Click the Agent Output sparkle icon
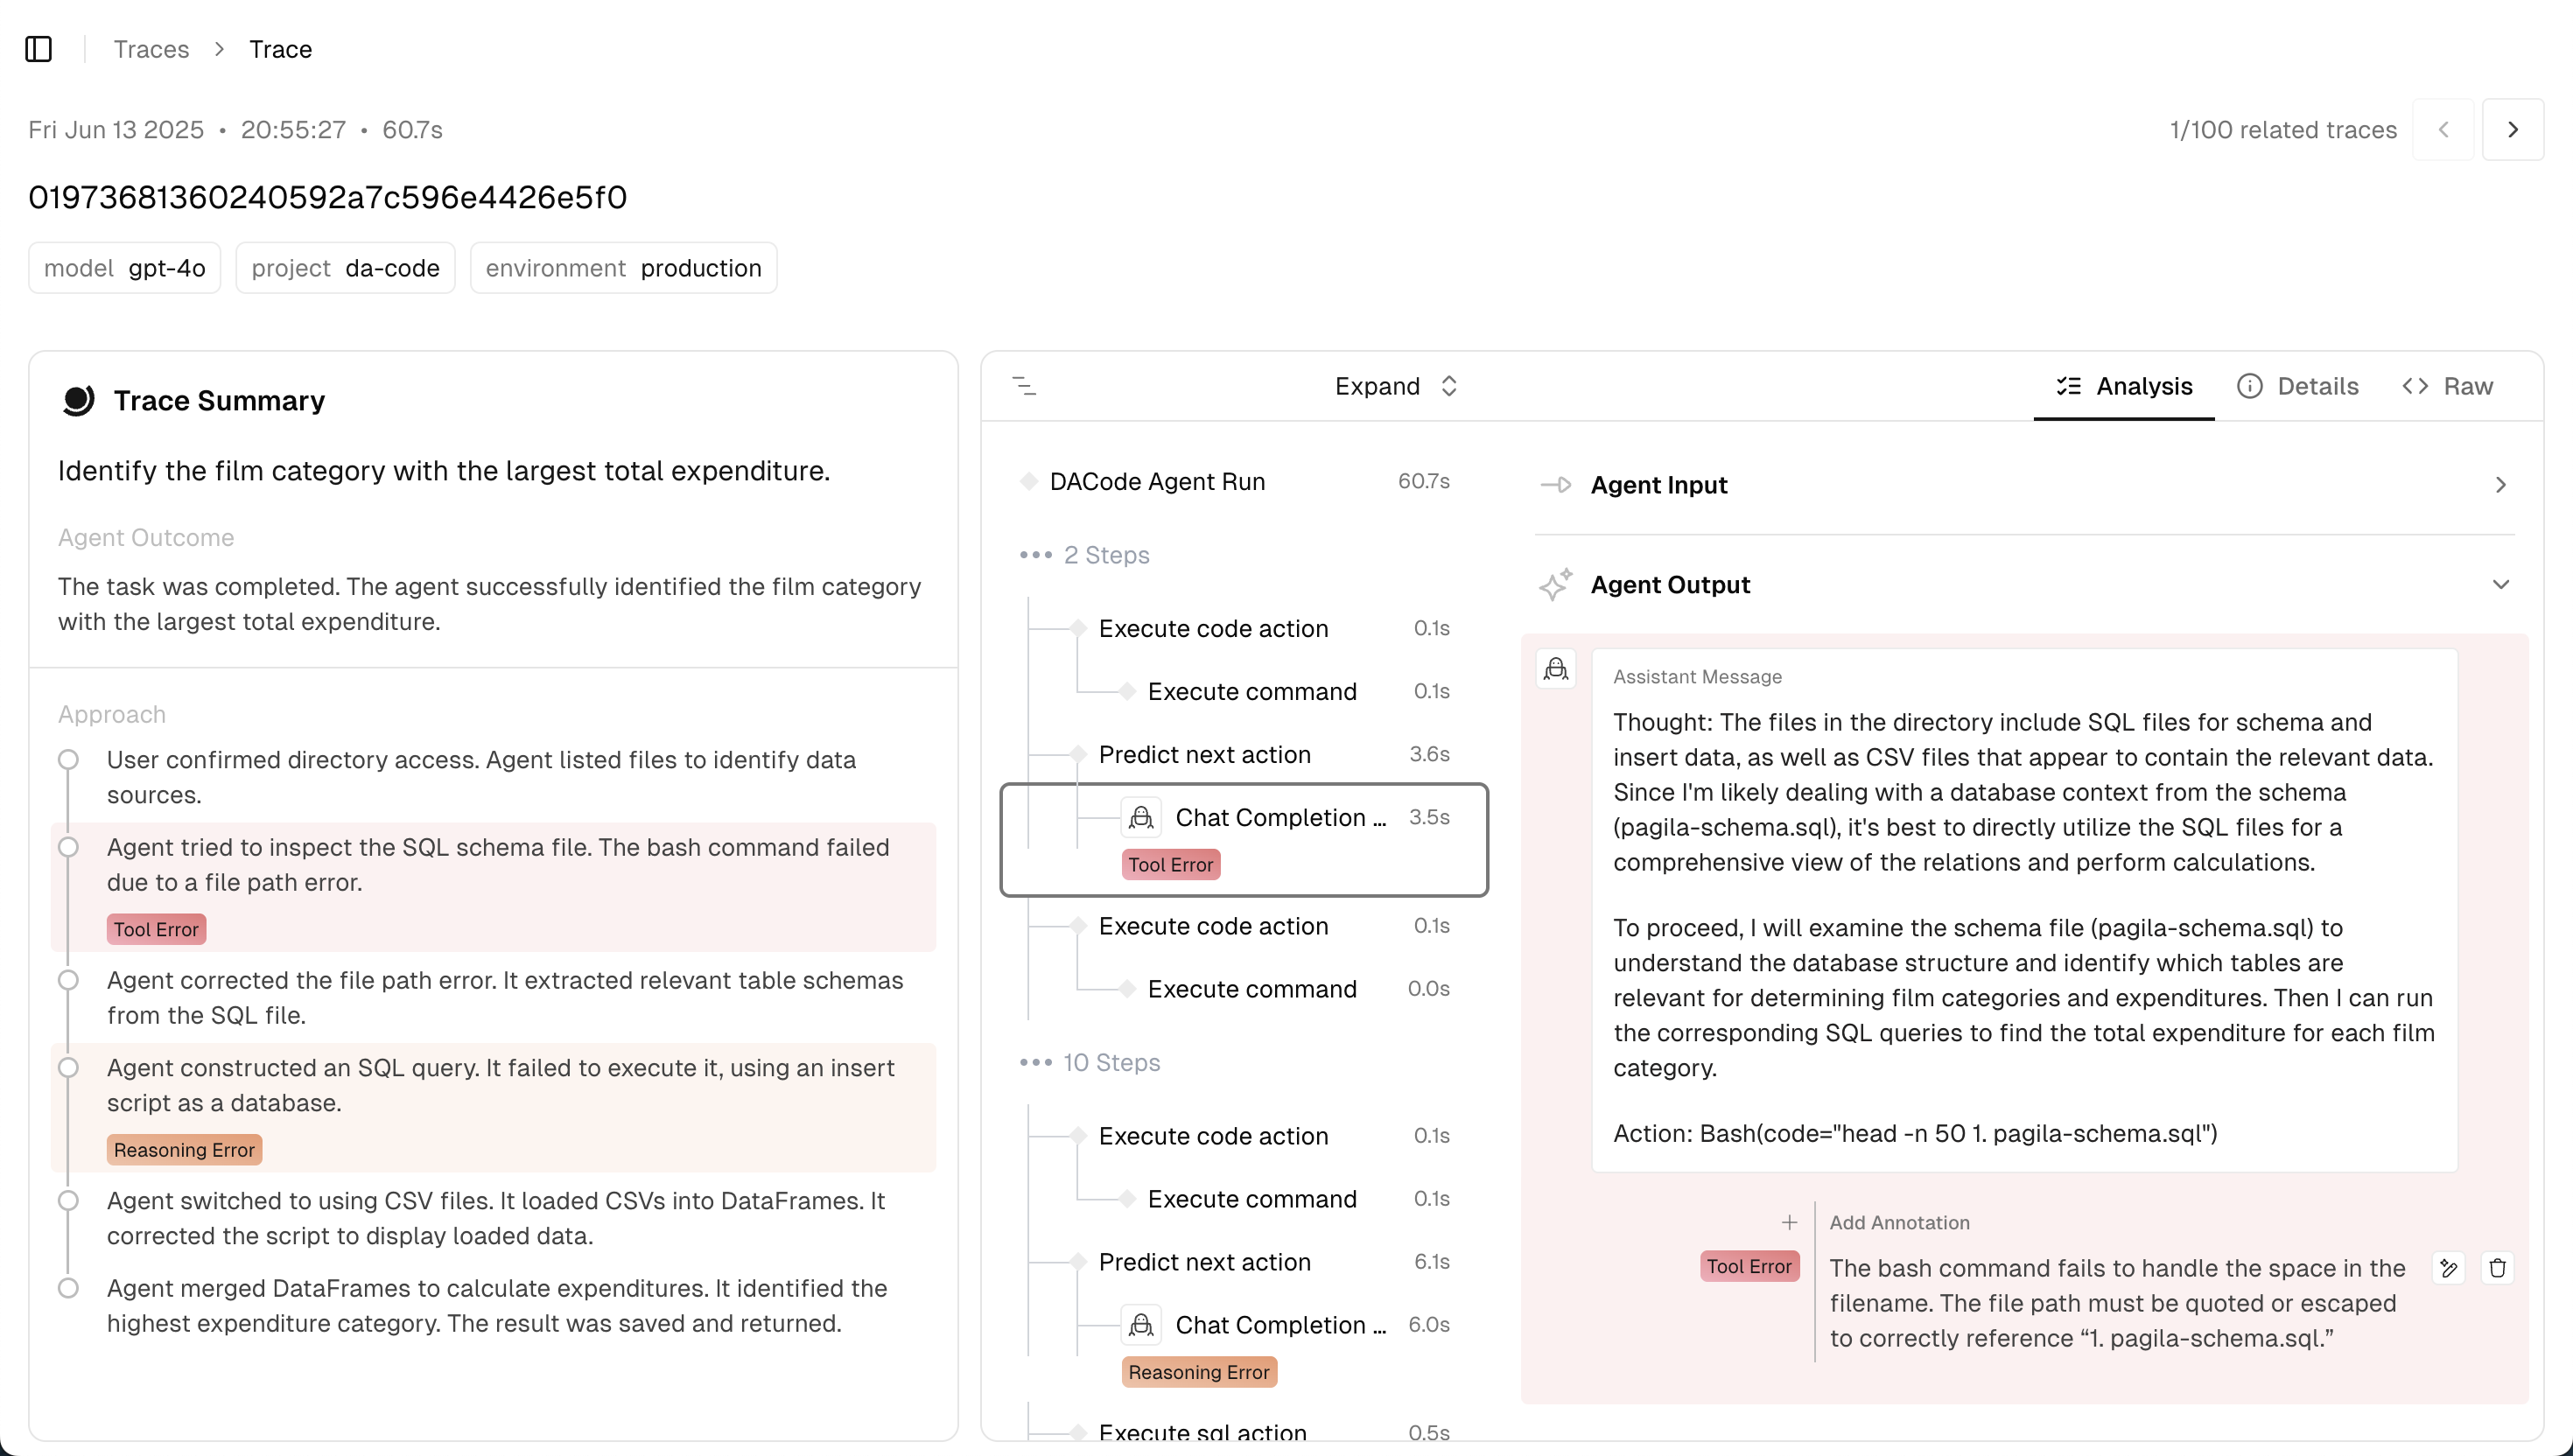Image resolution: width=2573 pixels, height=1456 pixels. coord(1556,584)
